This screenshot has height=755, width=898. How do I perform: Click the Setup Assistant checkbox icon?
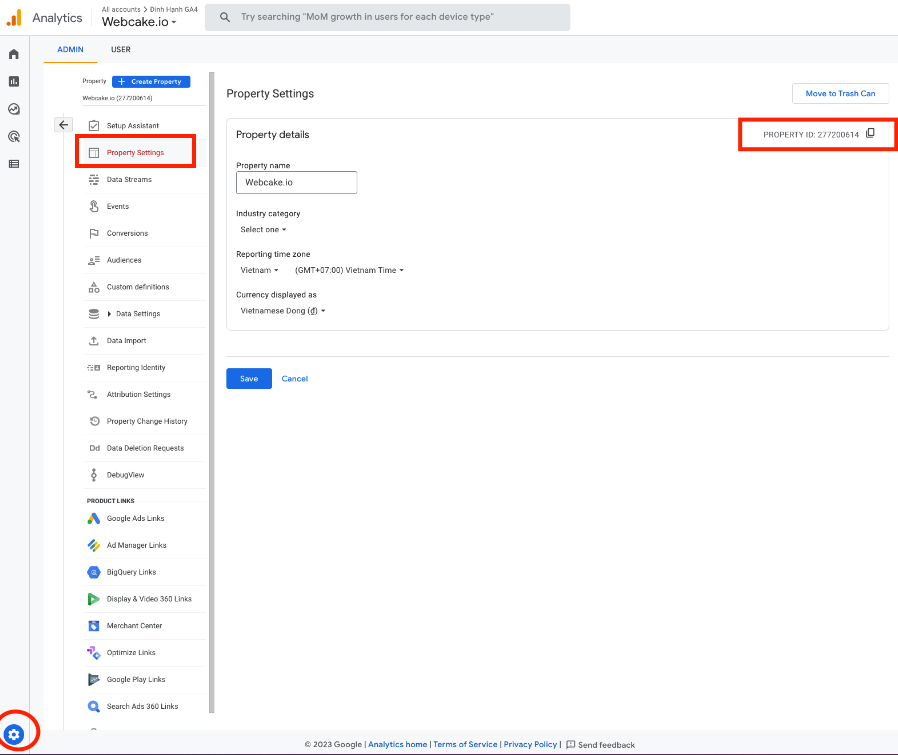pyautogui.click(x=94, y=125)
